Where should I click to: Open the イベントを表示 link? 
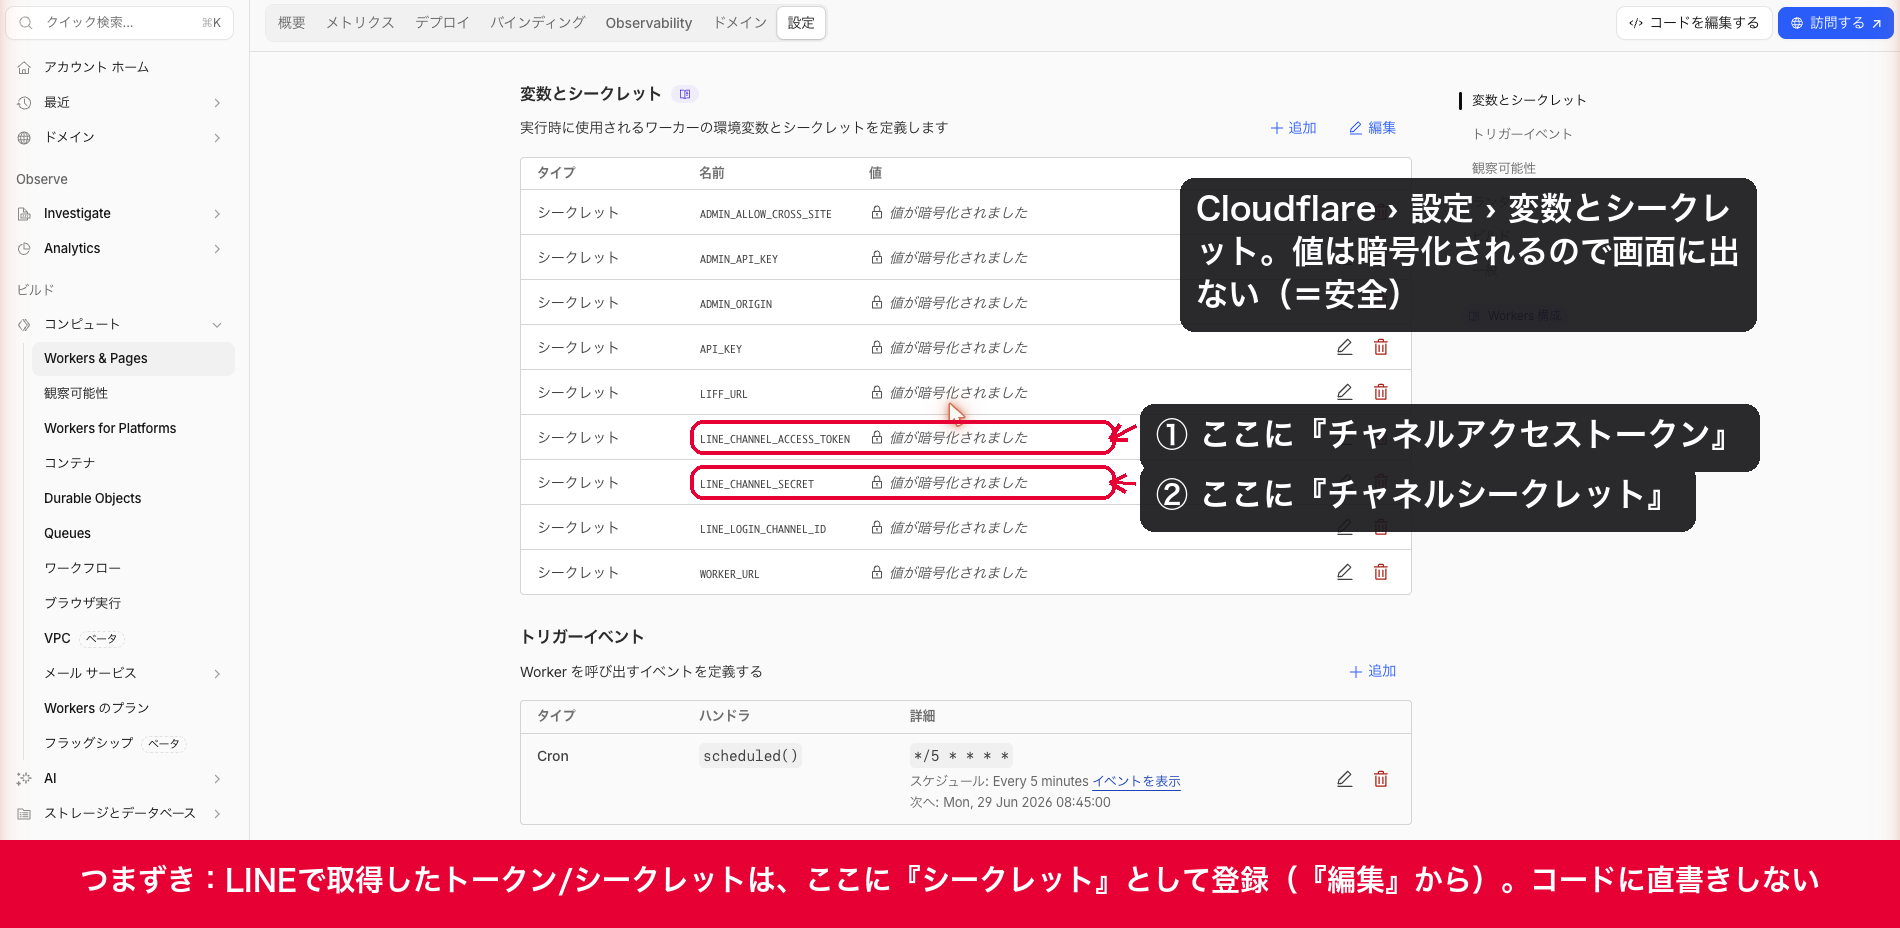(x=1136, y=781)
